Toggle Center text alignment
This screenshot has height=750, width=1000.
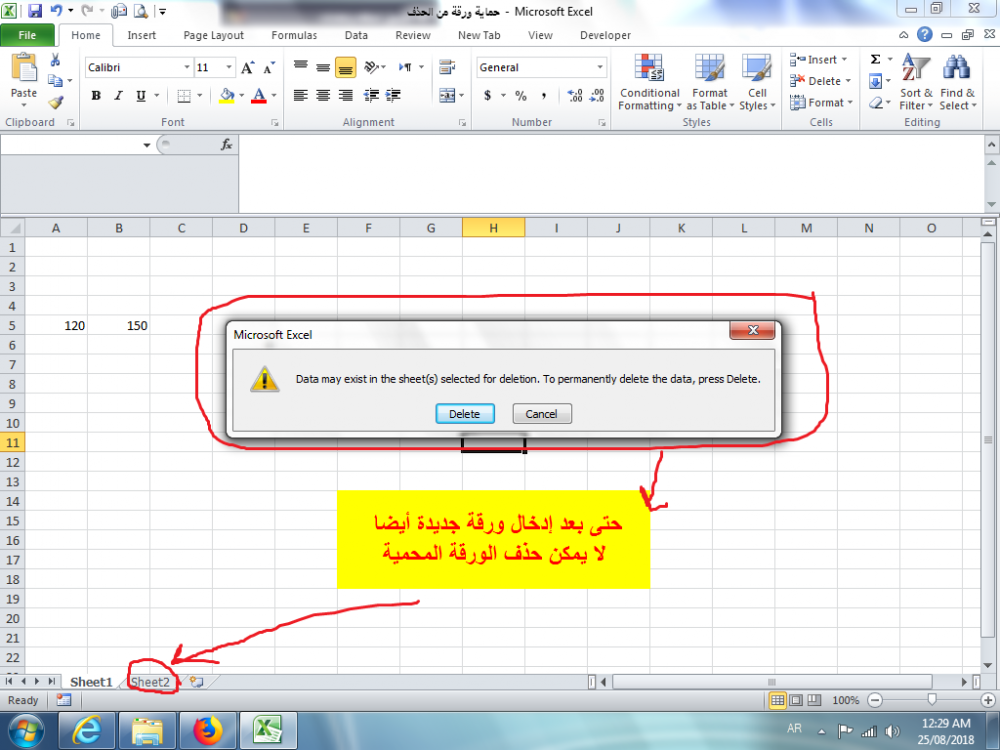tap(323, 96)
